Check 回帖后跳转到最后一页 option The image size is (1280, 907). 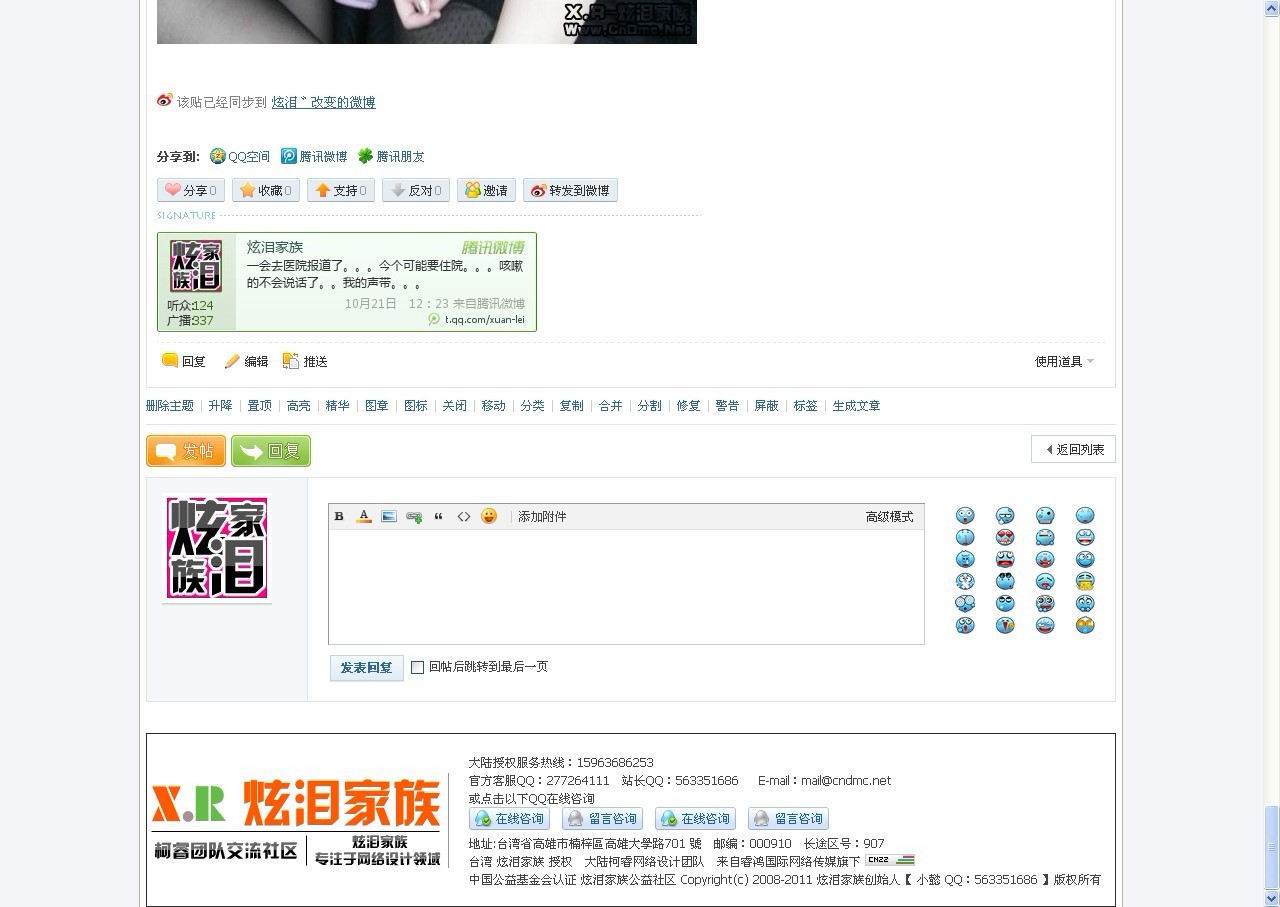coord(418,668)
